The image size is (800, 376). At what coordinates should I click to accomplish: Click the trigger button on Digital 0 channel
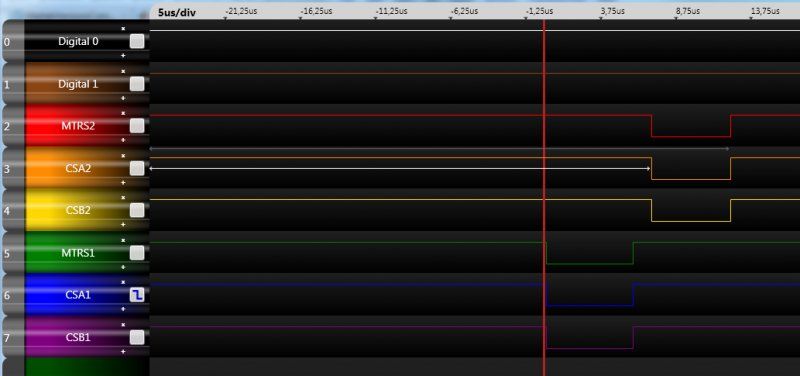coord(137,41)
